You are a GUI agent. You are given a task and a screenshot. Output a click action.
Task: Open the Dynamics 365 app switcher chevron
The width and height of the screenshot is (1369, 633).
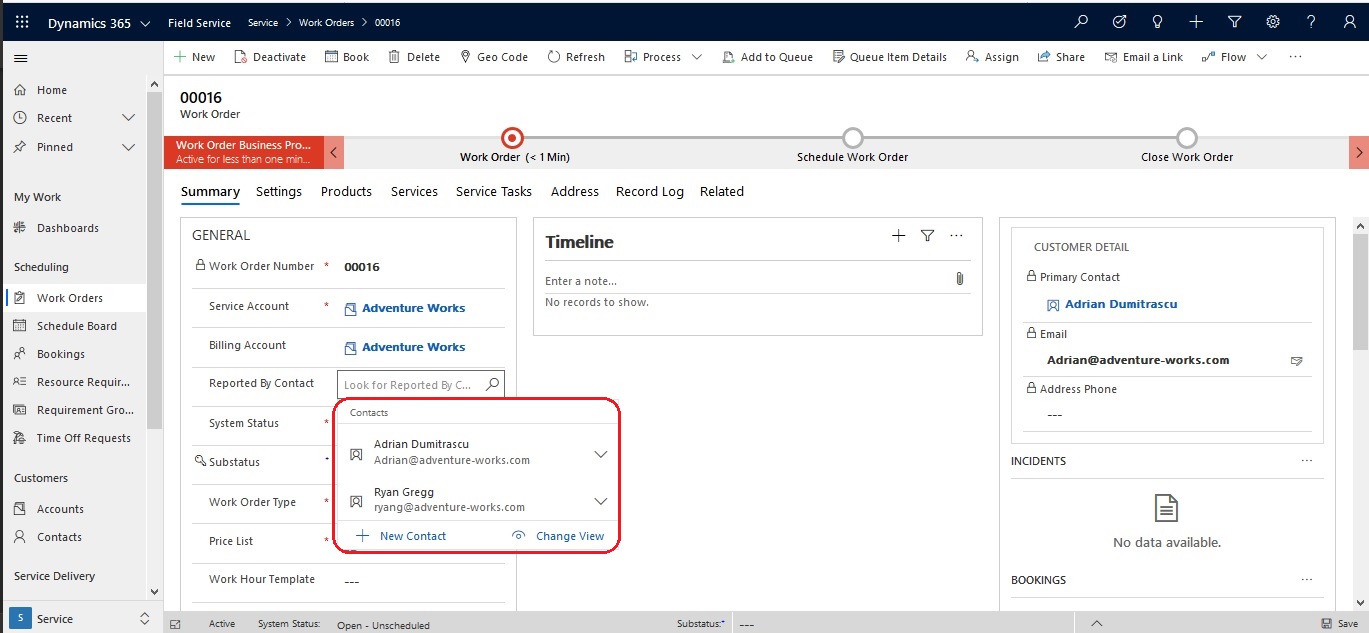[x=146, y=23]
